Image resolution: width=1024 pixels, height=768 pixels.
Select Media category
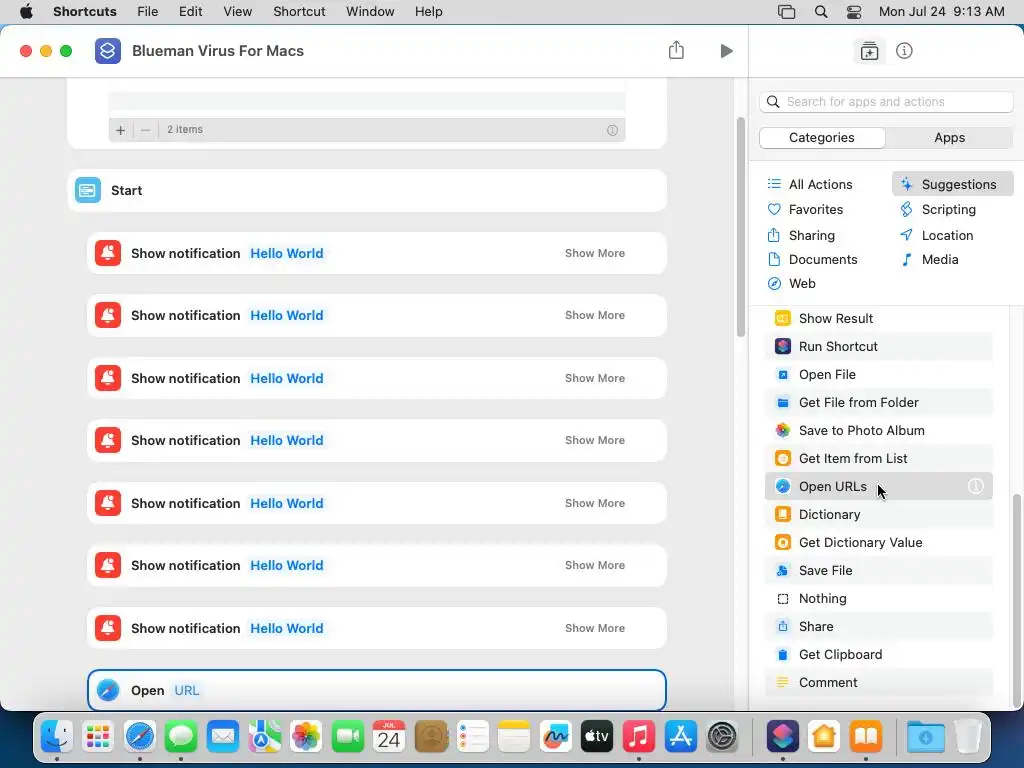point(929,259)
